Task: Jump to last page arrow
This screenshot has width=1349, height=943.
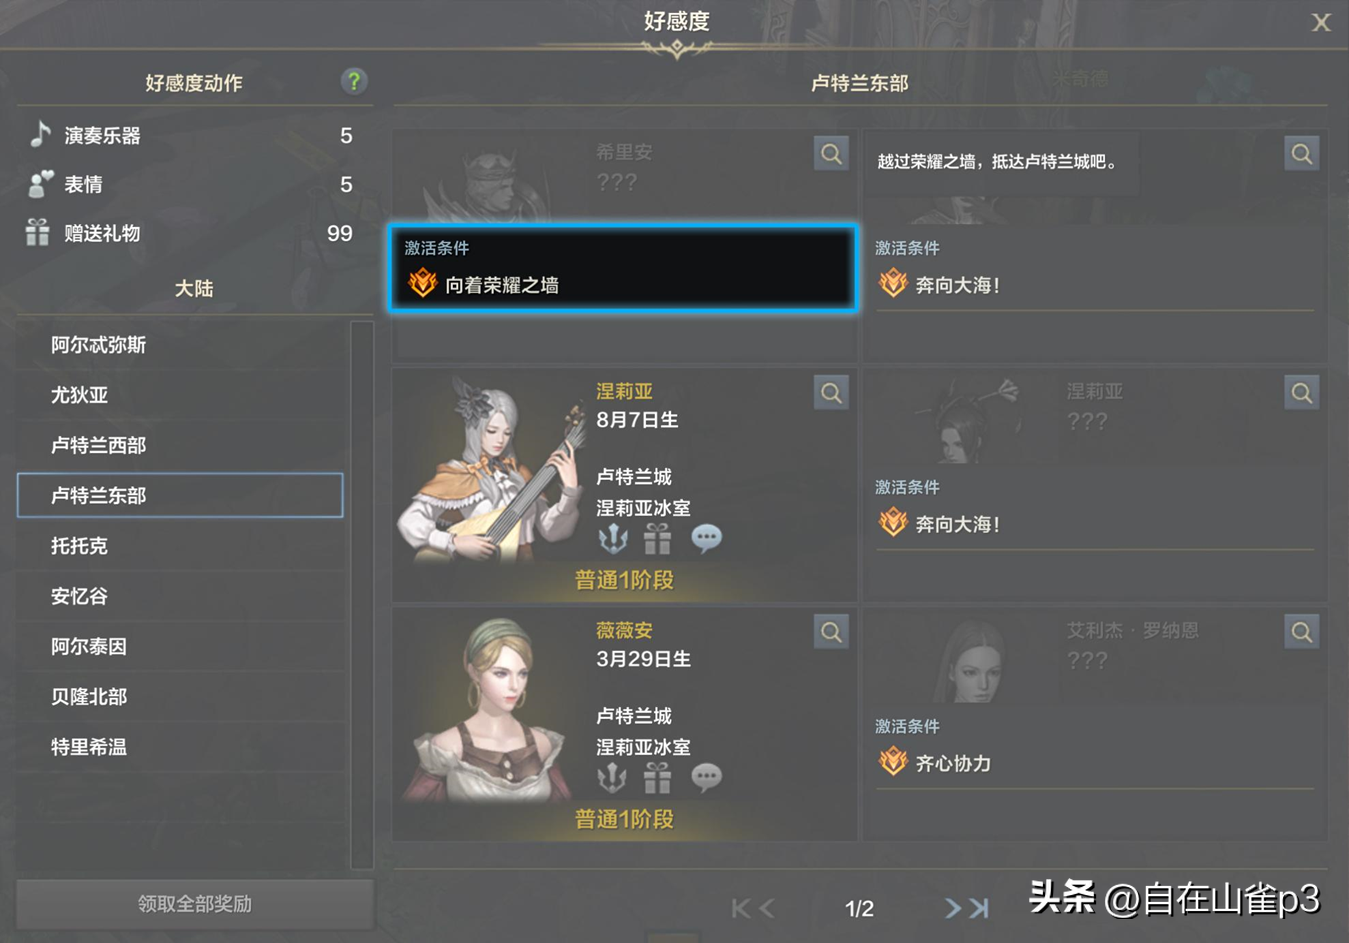Action: 979,908
